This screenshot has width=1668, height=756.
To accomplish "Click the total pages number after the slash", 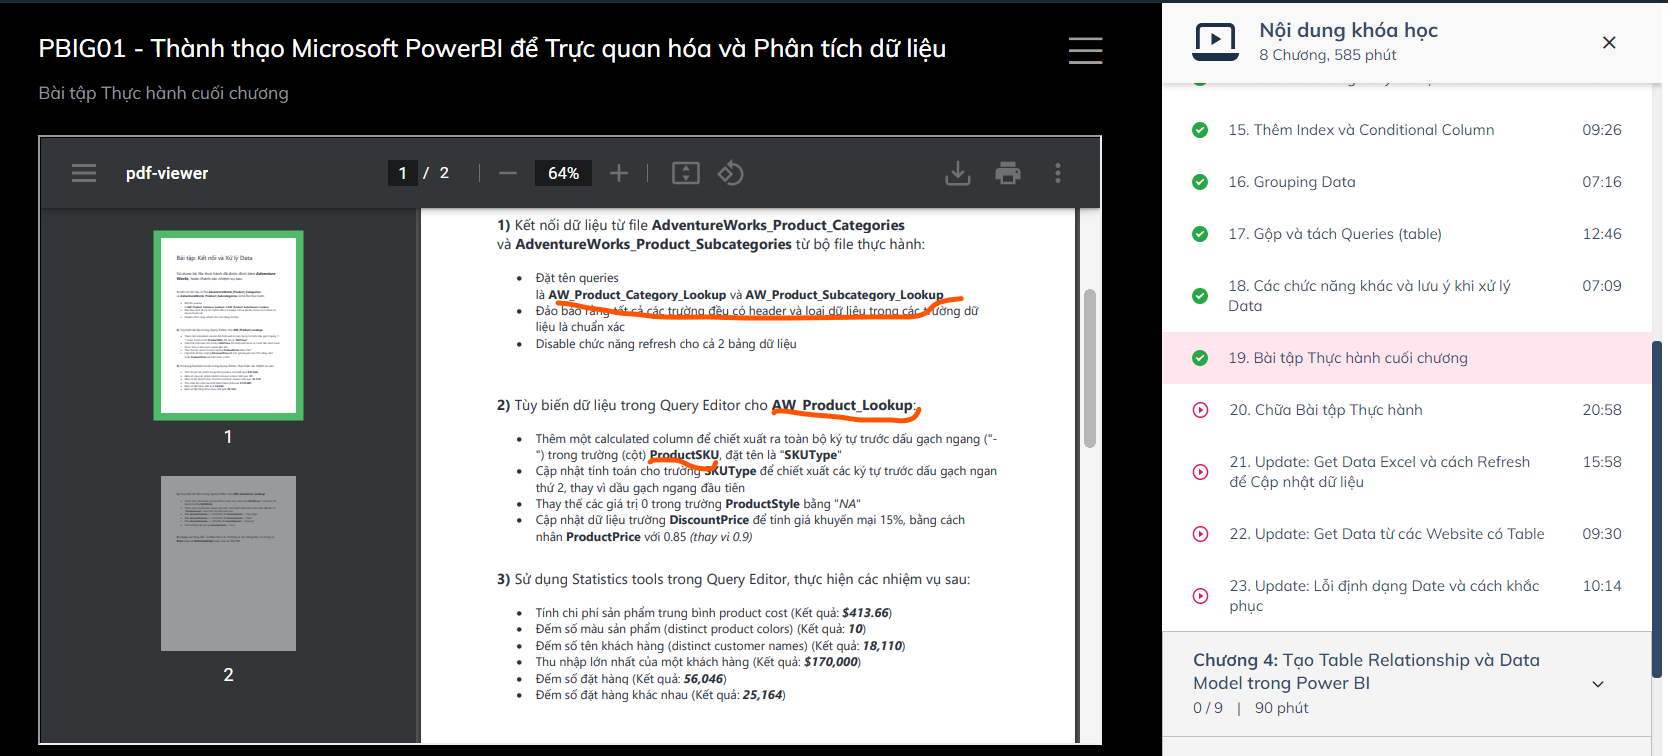I will [x=444, y=173].
